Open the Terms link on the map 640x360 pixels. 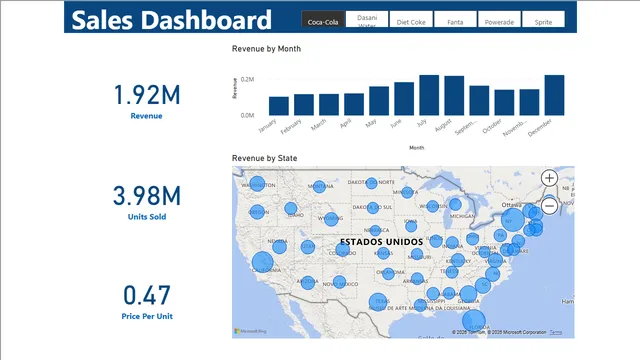pos(556,332)
